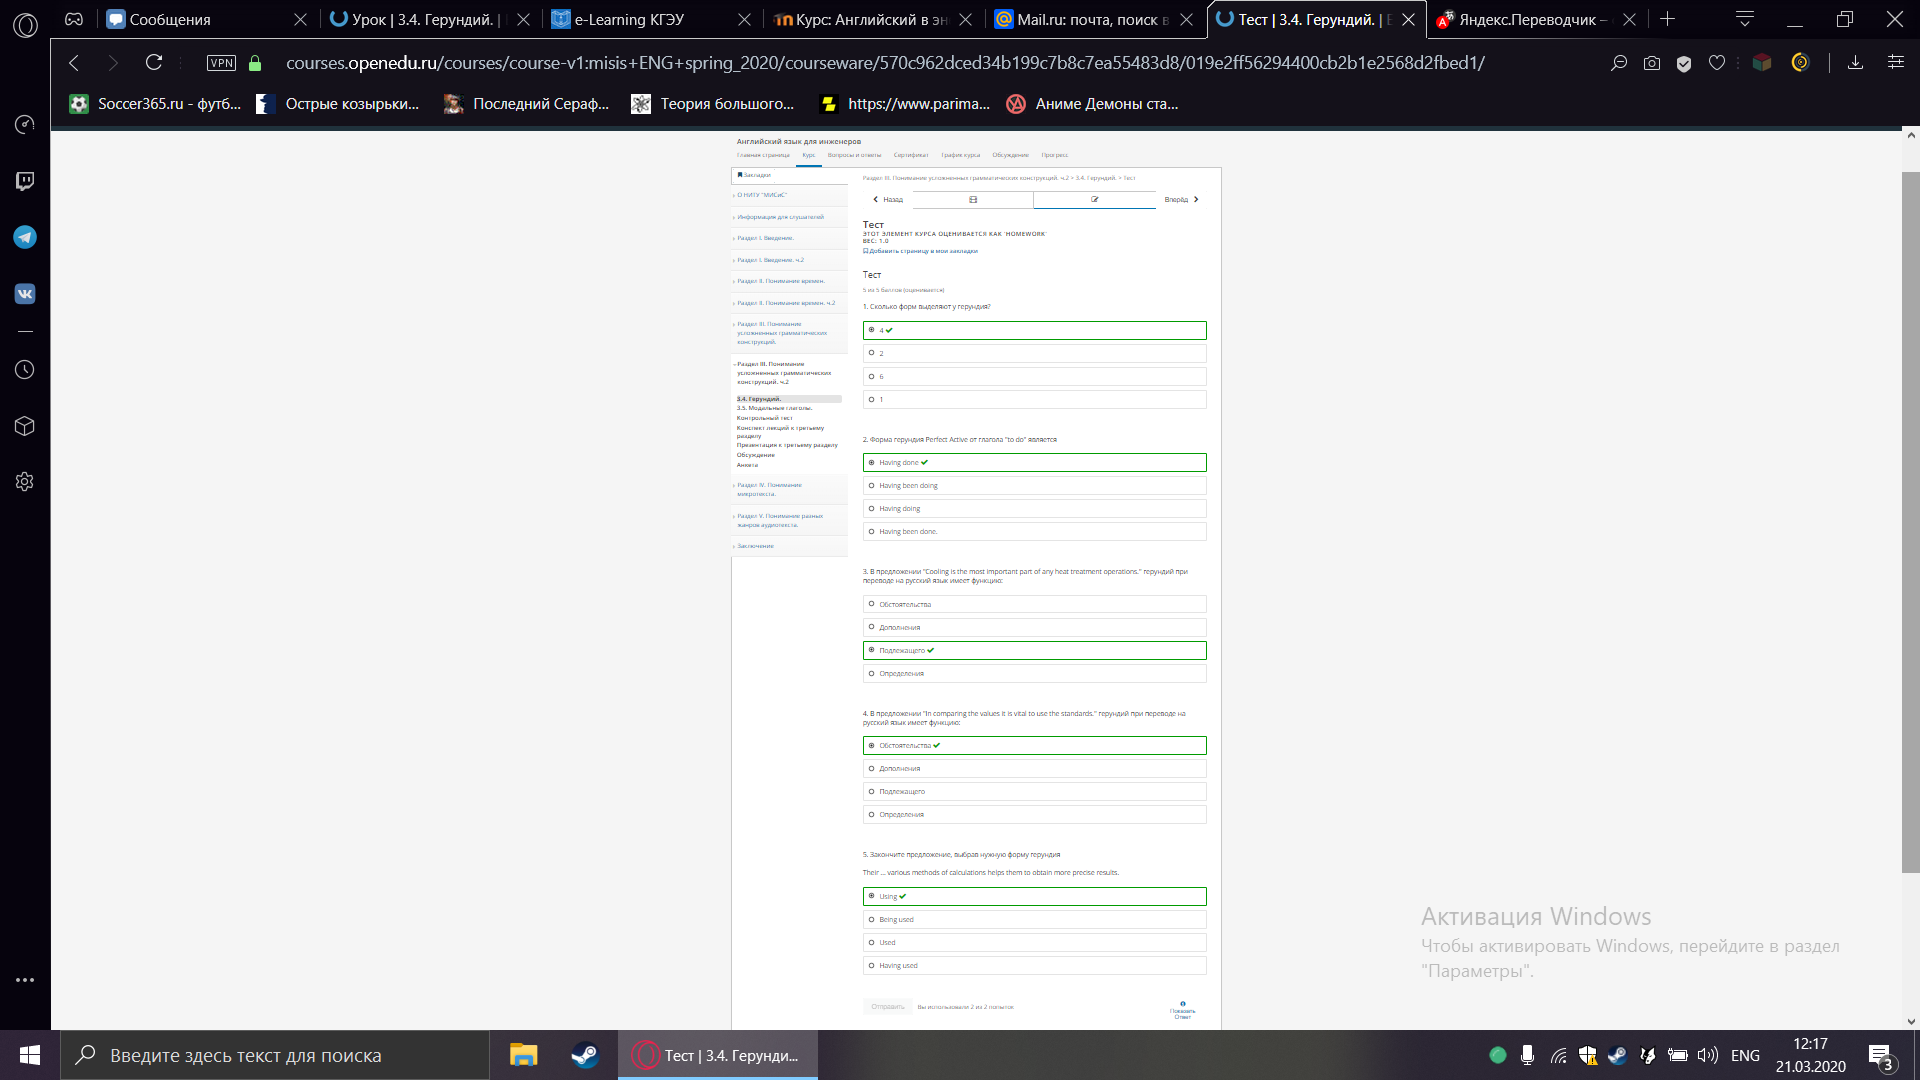The image size is (1920, 1080).
Task: Take a snapshot with the camera icon
Action: point(1652,63)
